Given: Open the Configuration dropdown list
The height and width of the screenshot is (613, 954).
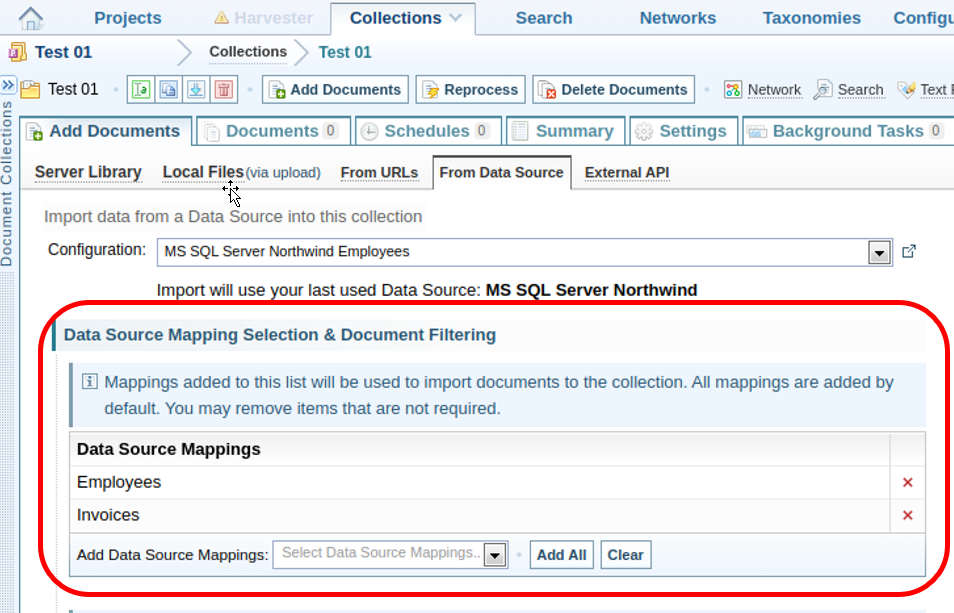Looking at the screenshot, I should pyautogui.click(x=879, y=252).
